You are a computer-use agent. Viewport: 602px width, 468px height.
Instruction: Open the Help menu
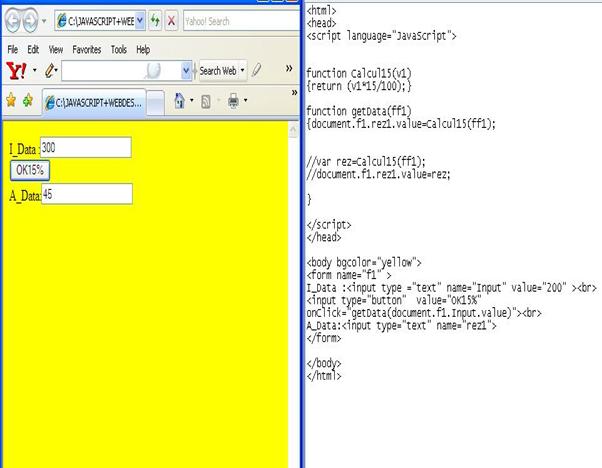tap(143, 50)
